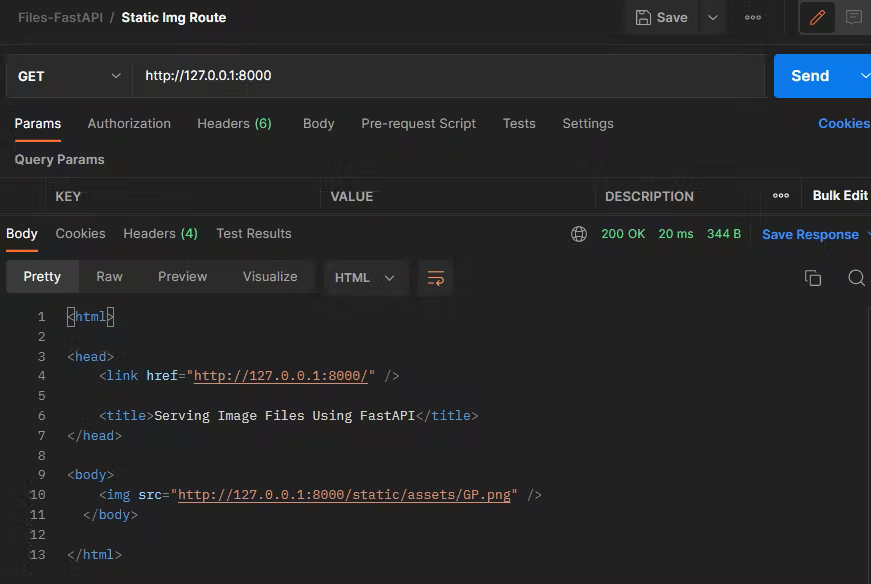871x584 pixels.
Task: Open the Test Results tab
Action: (x=253, y=233)
